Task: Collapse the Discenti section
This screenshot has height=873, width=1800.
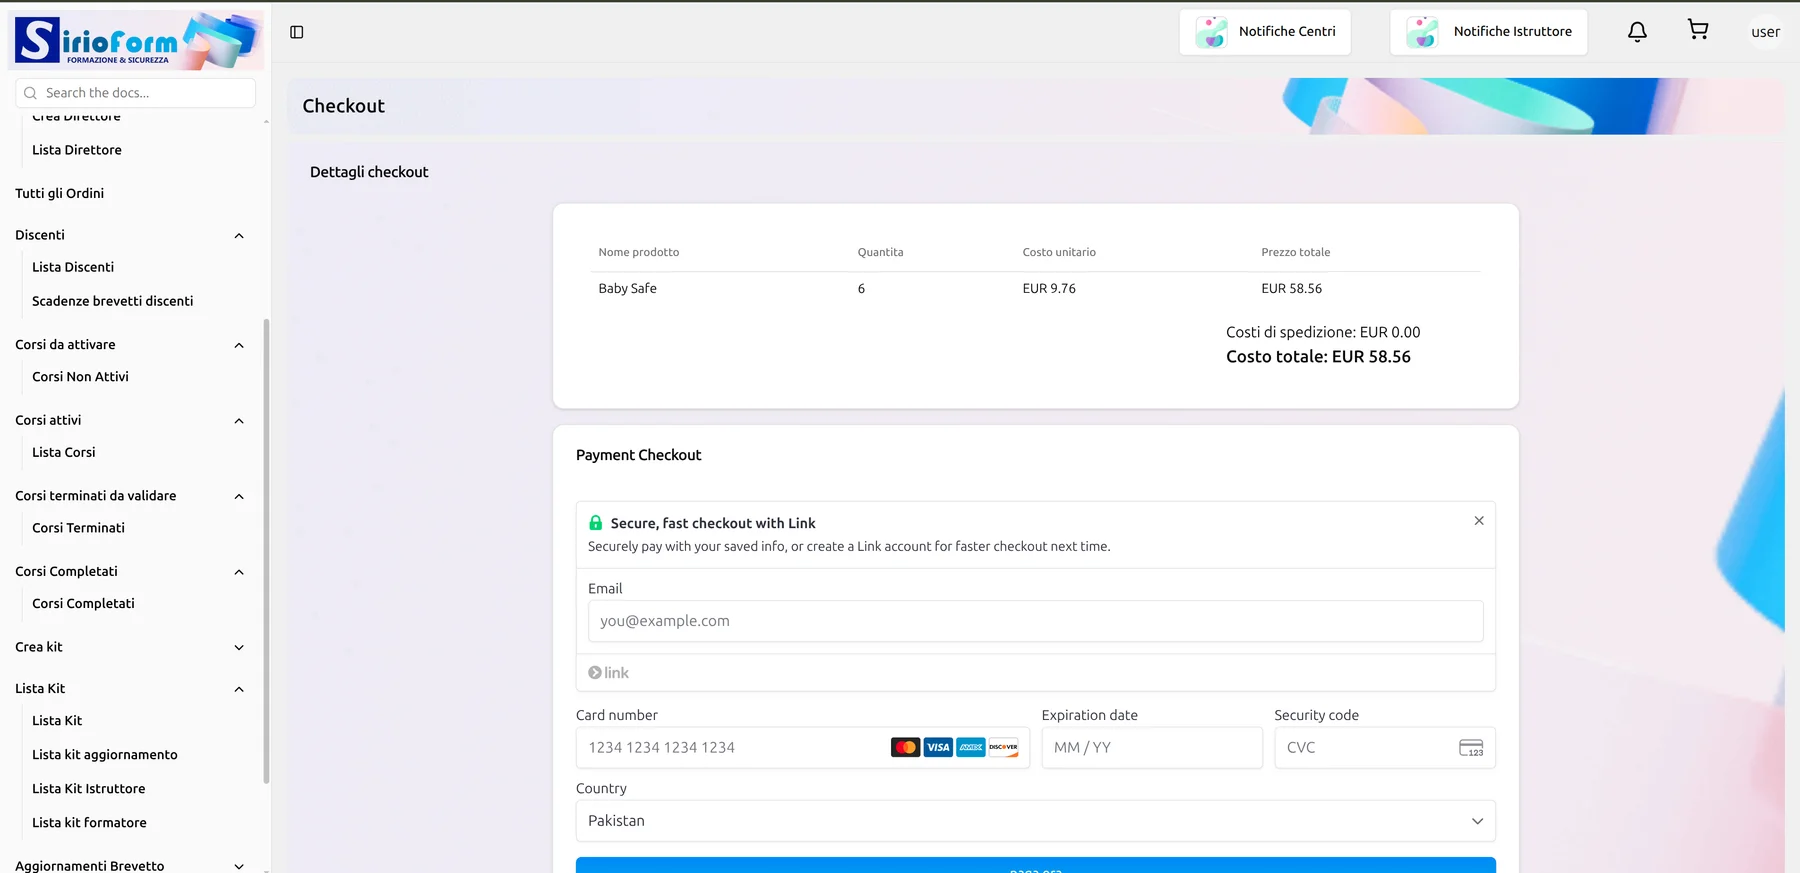Action: (239, 236)
